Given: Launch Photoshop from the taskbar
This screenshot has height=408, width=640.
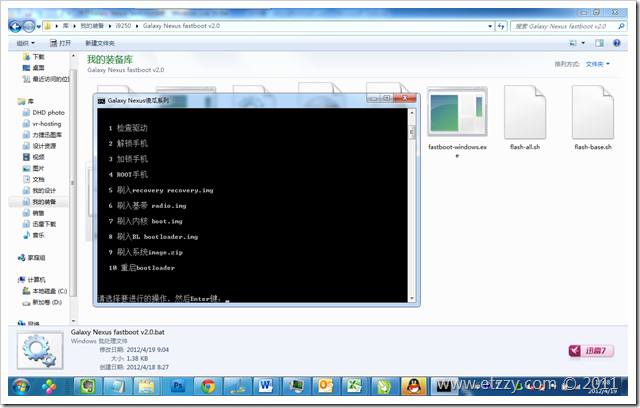Looking at the screenshot, I should click(178, 386).
